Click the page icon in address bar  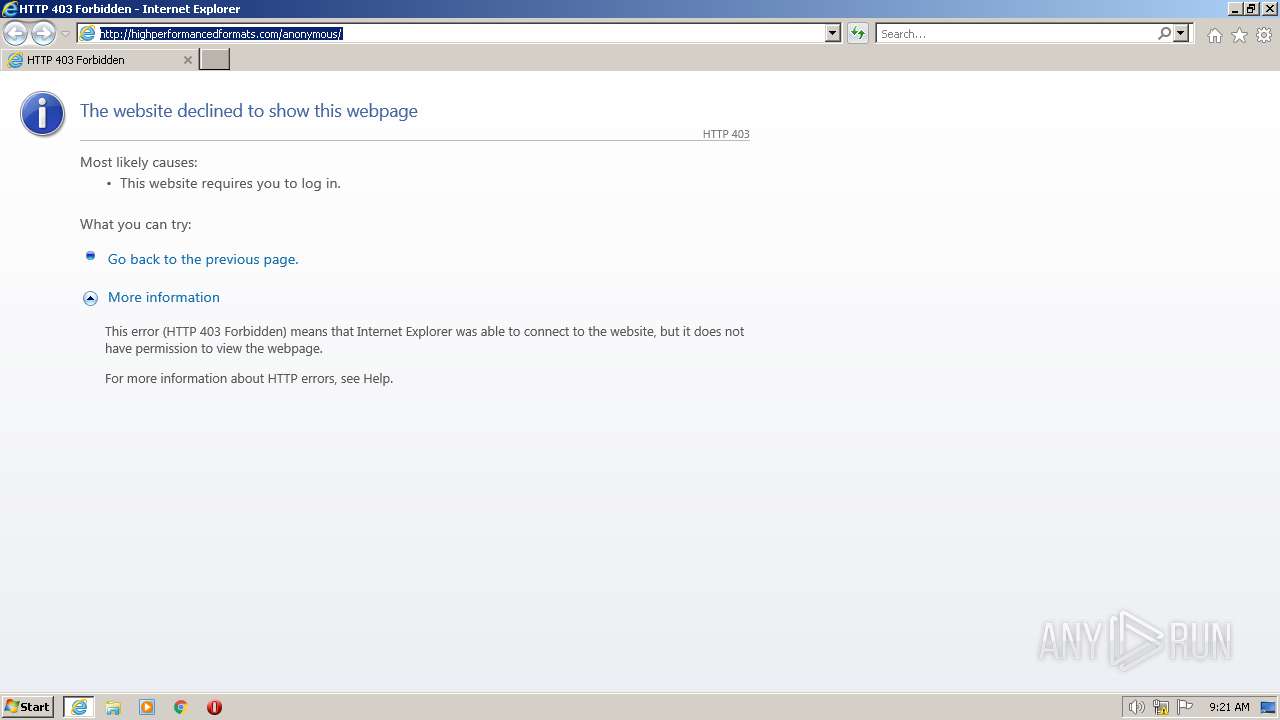tap(88, 33)
